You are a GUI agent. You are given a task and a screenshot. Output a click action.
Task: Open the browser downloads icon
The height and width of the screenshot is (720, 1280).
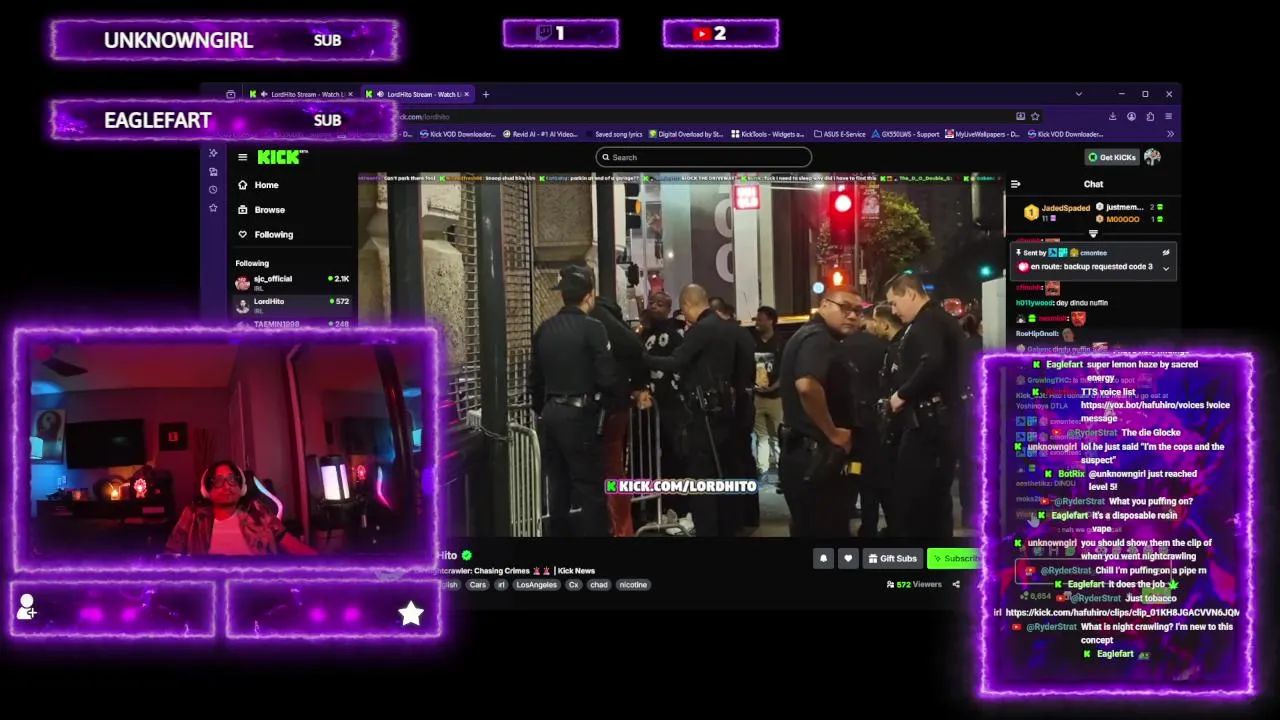point(1114,116)
